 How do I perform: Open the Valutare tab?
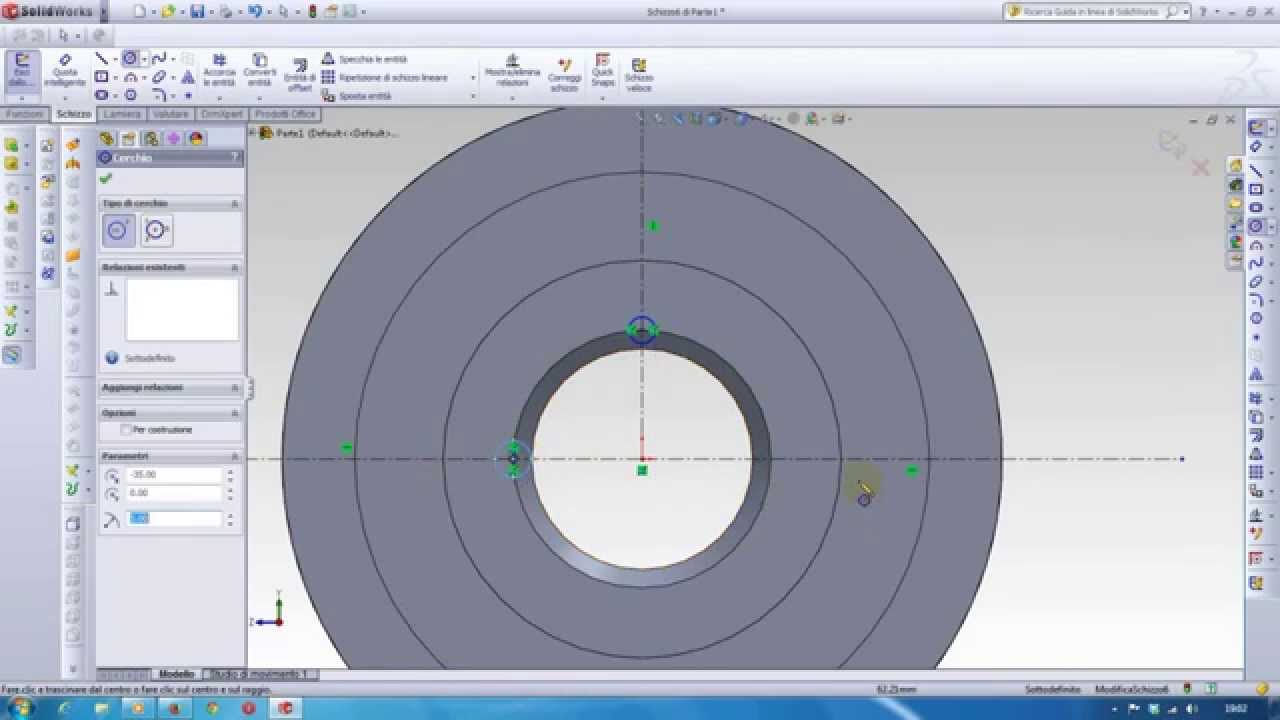(171, 114)
